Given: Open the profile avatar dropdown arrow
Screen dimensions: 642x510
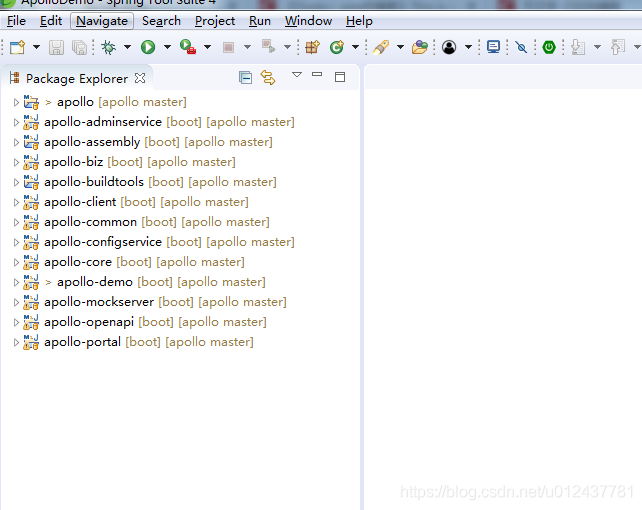Looking at the screenshot, I should (x=468, y=47).
